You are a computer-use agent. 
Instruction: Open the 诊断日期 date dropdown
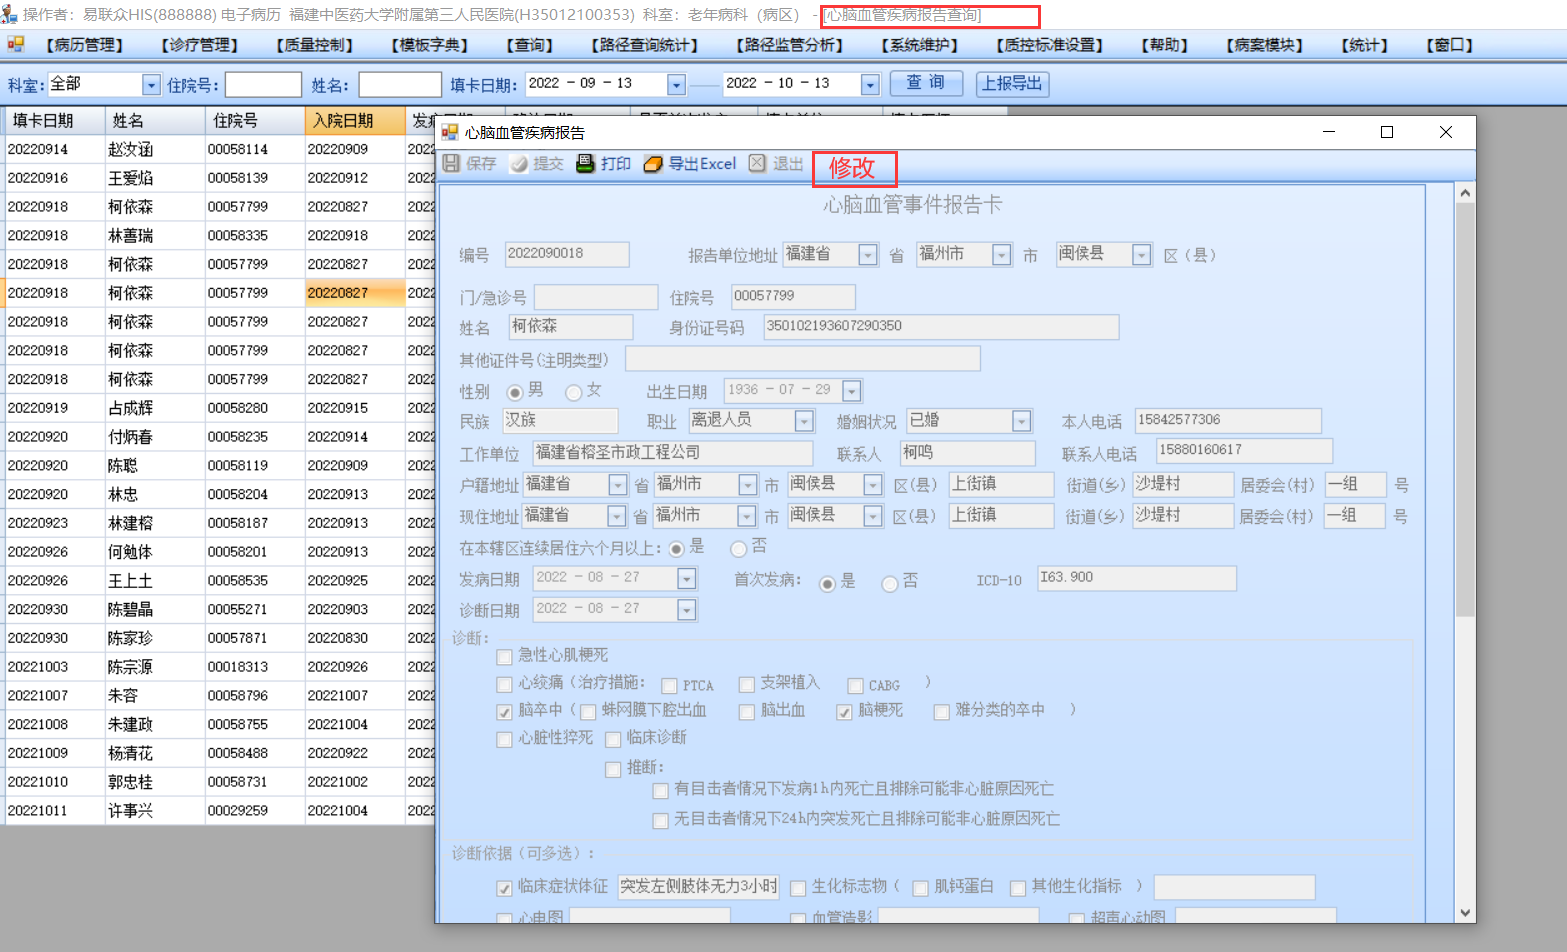point(686,610)
